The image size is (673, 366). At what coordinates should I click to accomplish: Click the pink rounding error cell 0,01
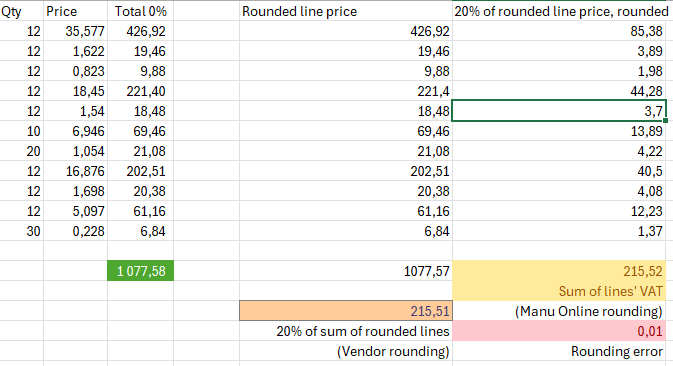pos(560,331)
